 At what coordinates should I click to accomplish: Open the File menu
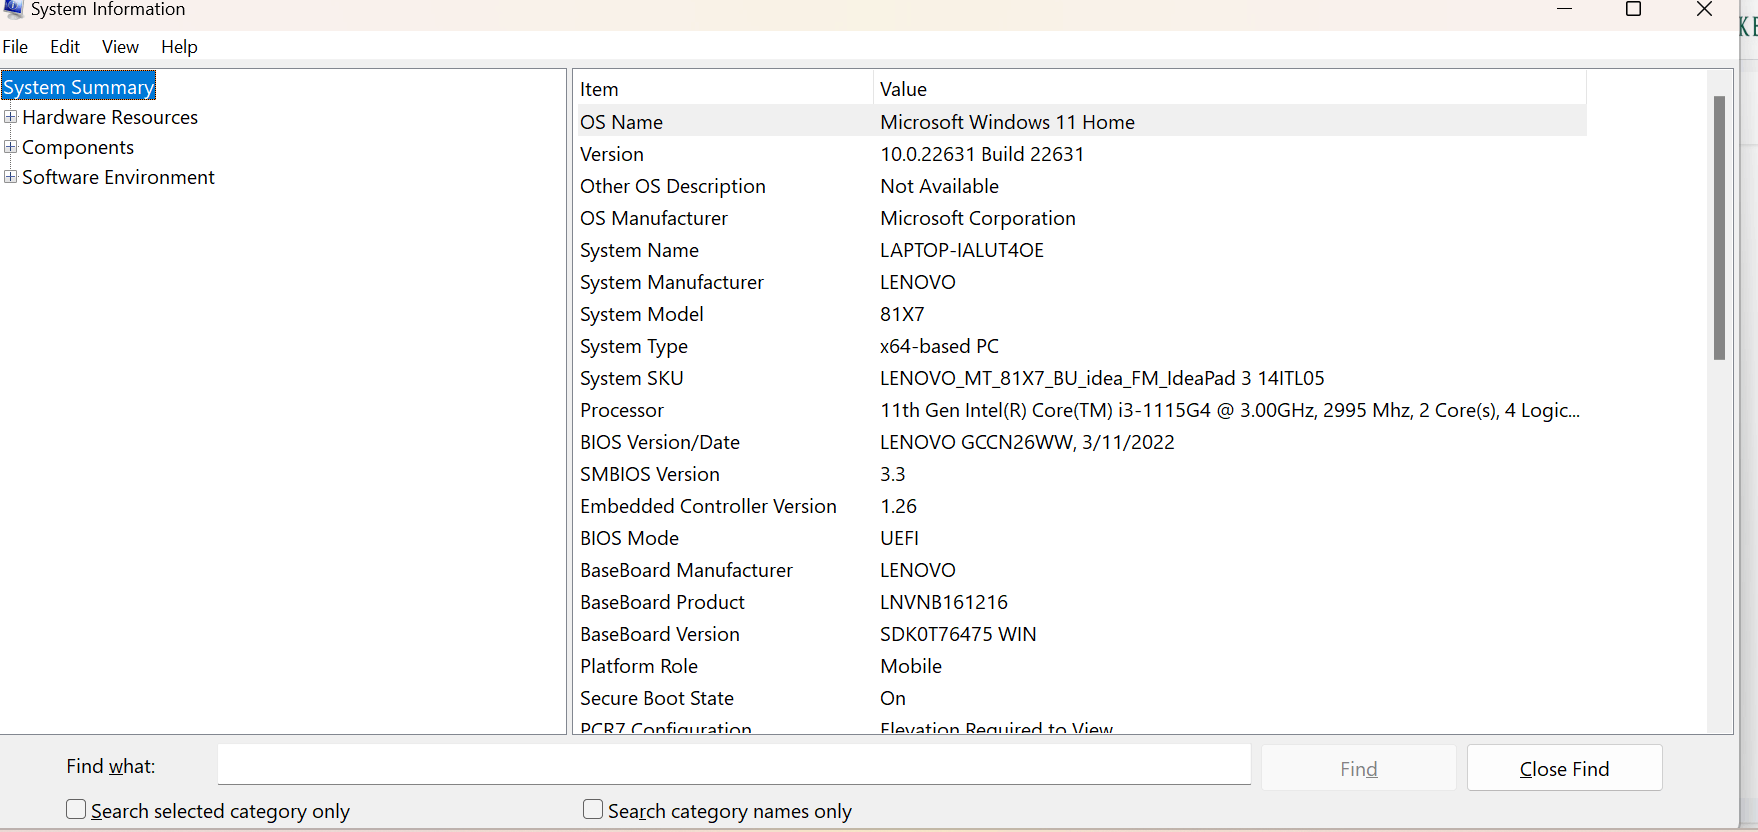[x=15, y=47]
